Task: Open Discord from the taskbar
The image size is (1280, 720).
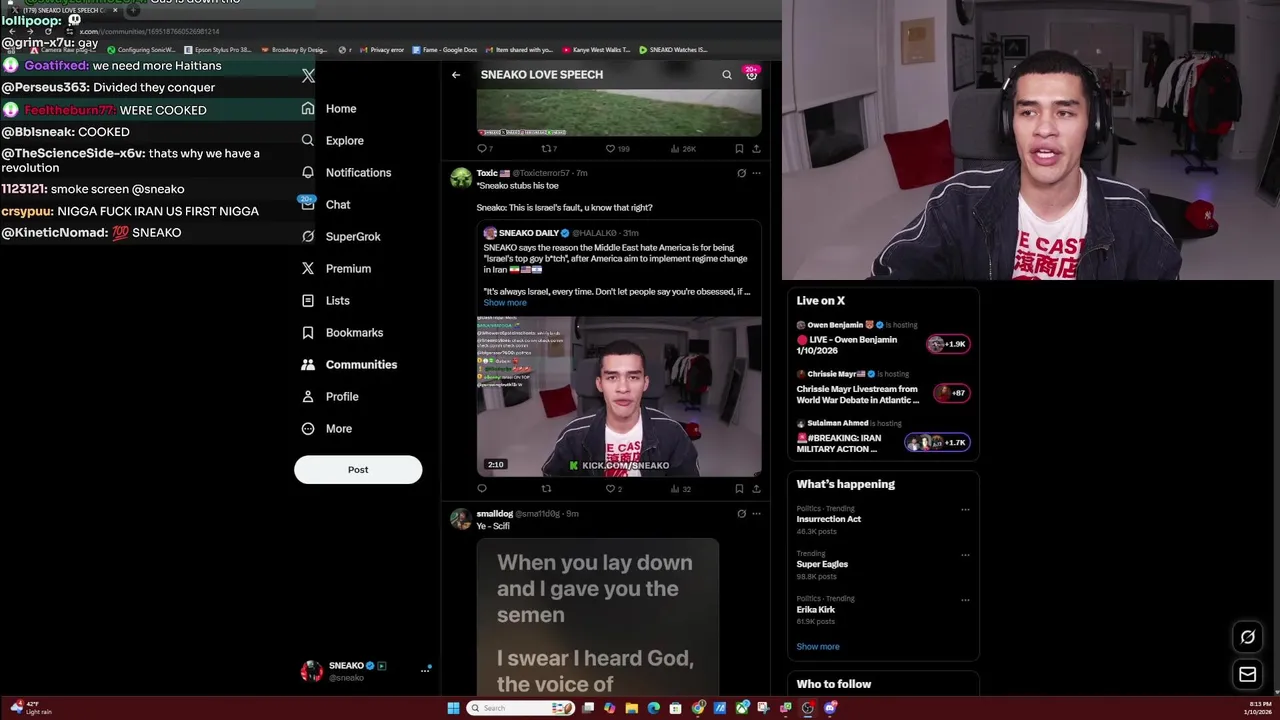Action: pos(830,708)
